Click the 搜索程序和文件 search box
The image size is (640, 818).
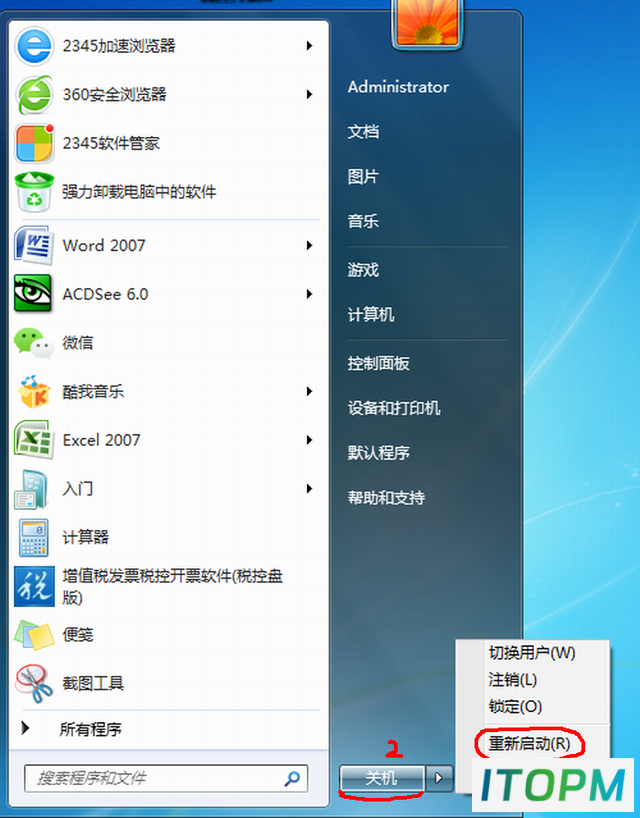(166, 778)
